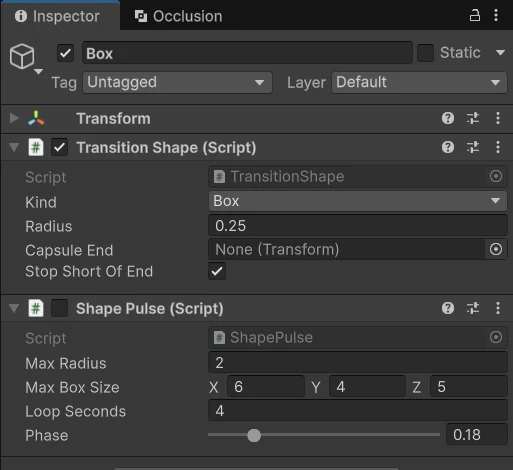Screen dimensions: 513x470
Task: Click the ShapePulse script reference field
Action: [357, 337]
